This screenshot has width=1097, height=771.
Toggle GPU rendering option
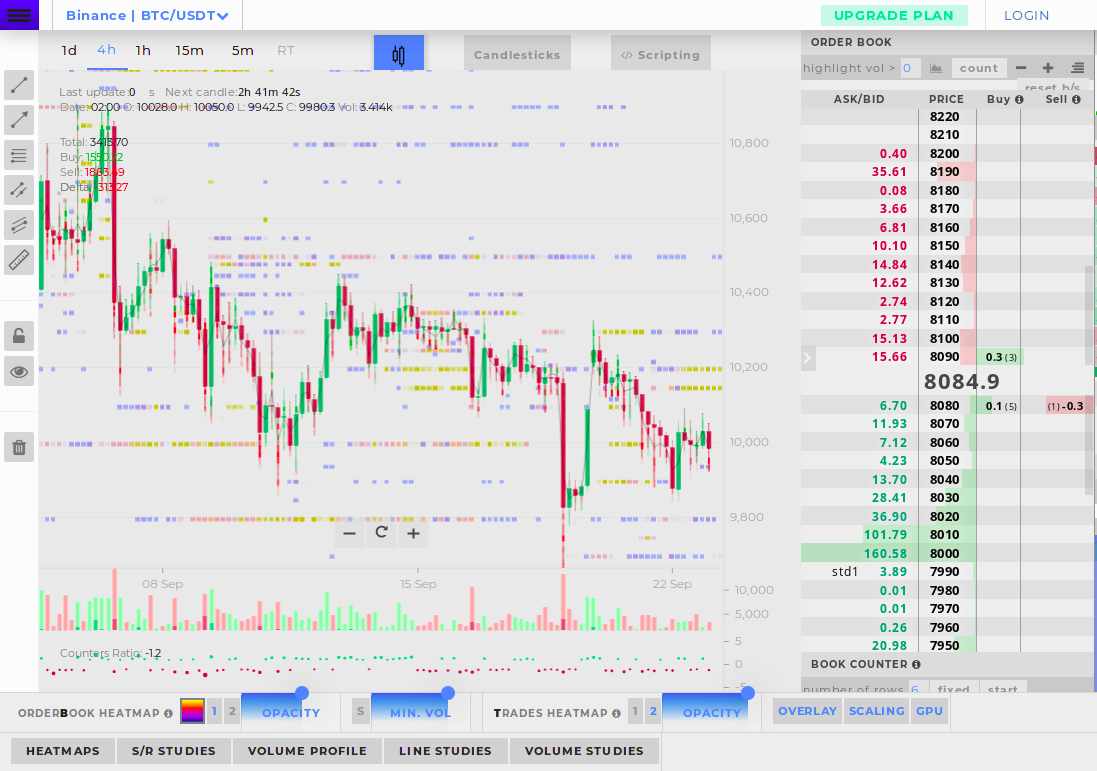point(929,711)
